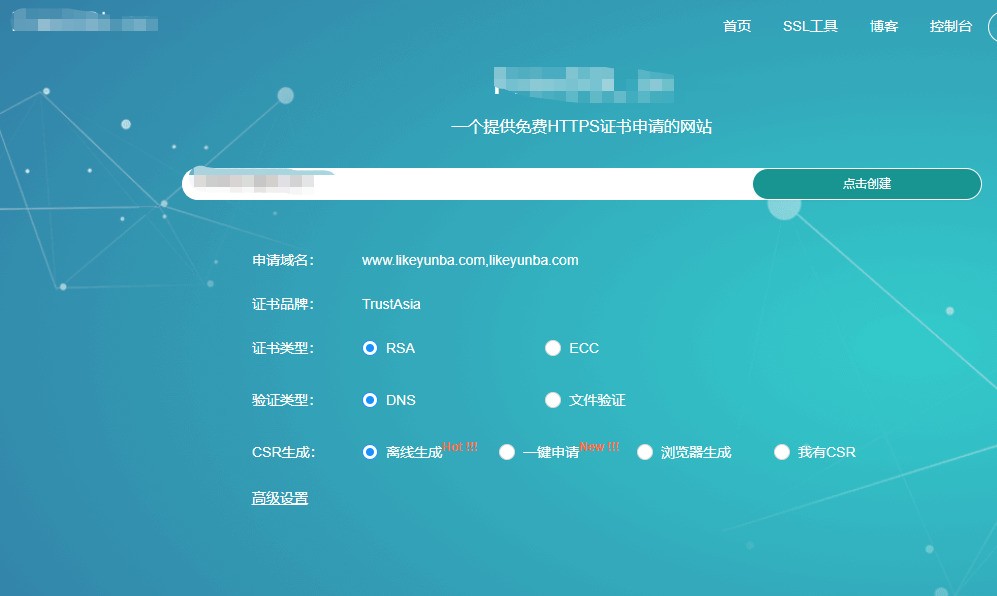Click the Hot!!! badge beside 离线生成
The width and height of the screenshot is (997, 596).
pos(462,447)
